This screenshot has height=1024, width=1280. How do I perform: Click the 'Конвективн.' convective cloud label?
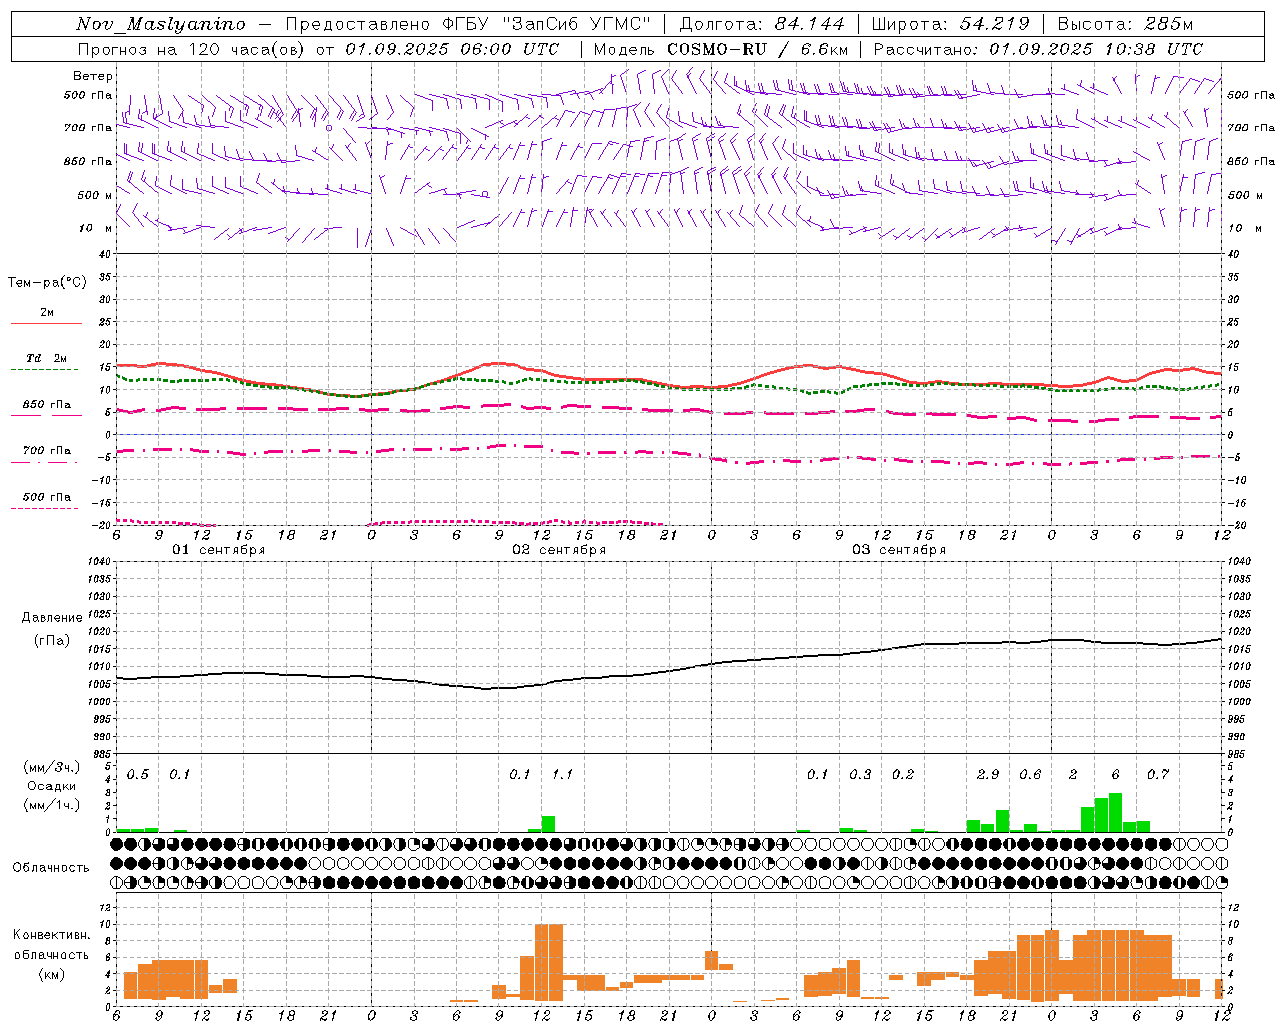(x=51, y=935)
